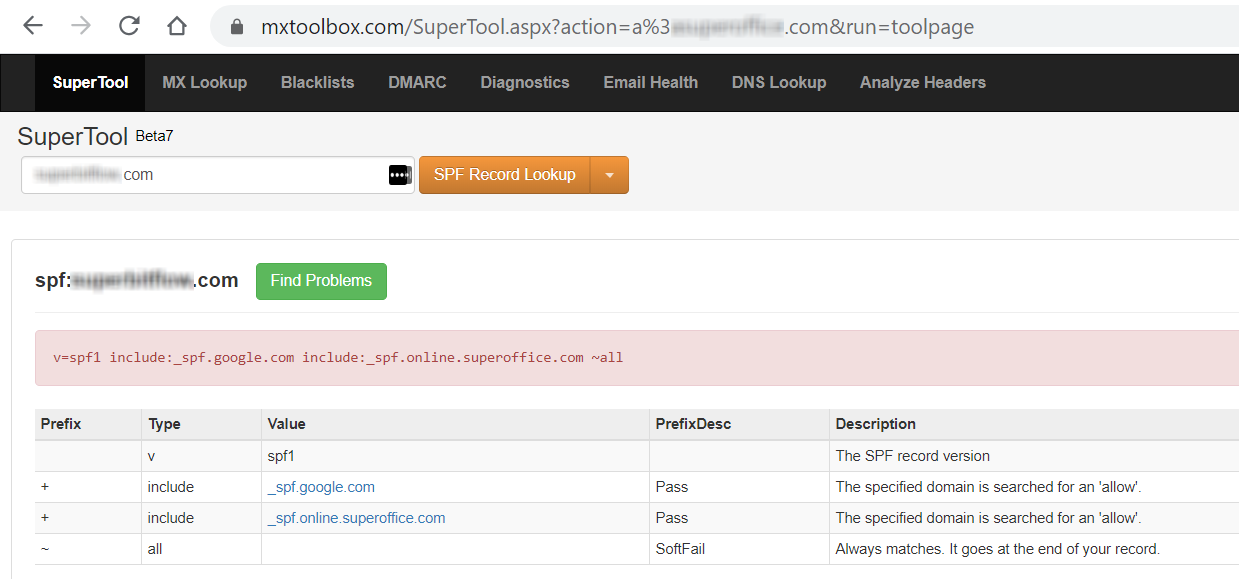Image resolution: width=1239 pixels, height=579 pixels.
Task: Select the raw SPF record text
Action: pyautogui.click(x=338, y=357)
